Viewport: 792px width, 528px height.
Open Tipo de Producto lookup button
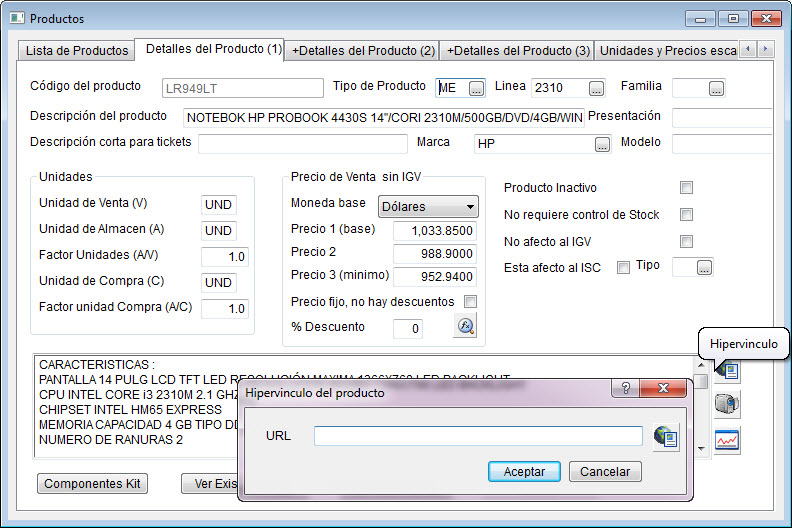coord(476,88)
